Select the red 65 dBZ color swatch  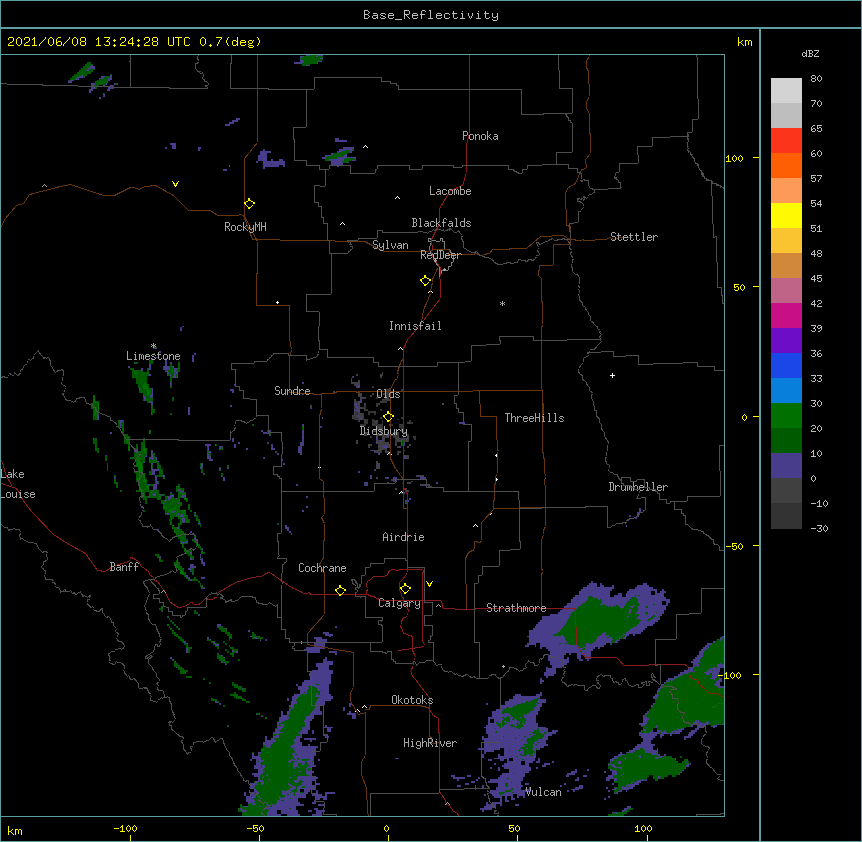point(786,140)
